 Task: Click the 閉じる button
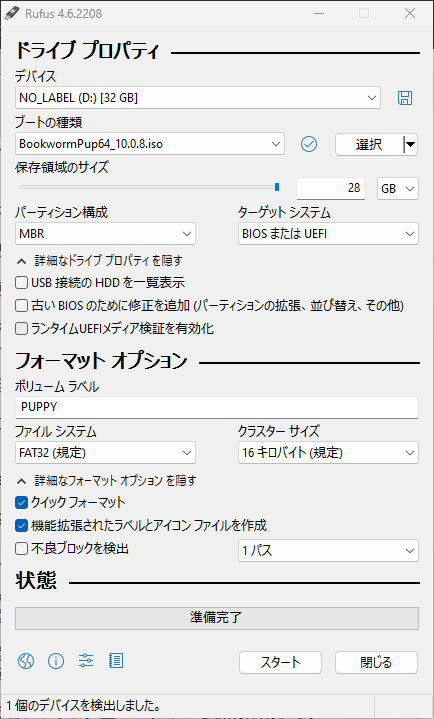376,663
